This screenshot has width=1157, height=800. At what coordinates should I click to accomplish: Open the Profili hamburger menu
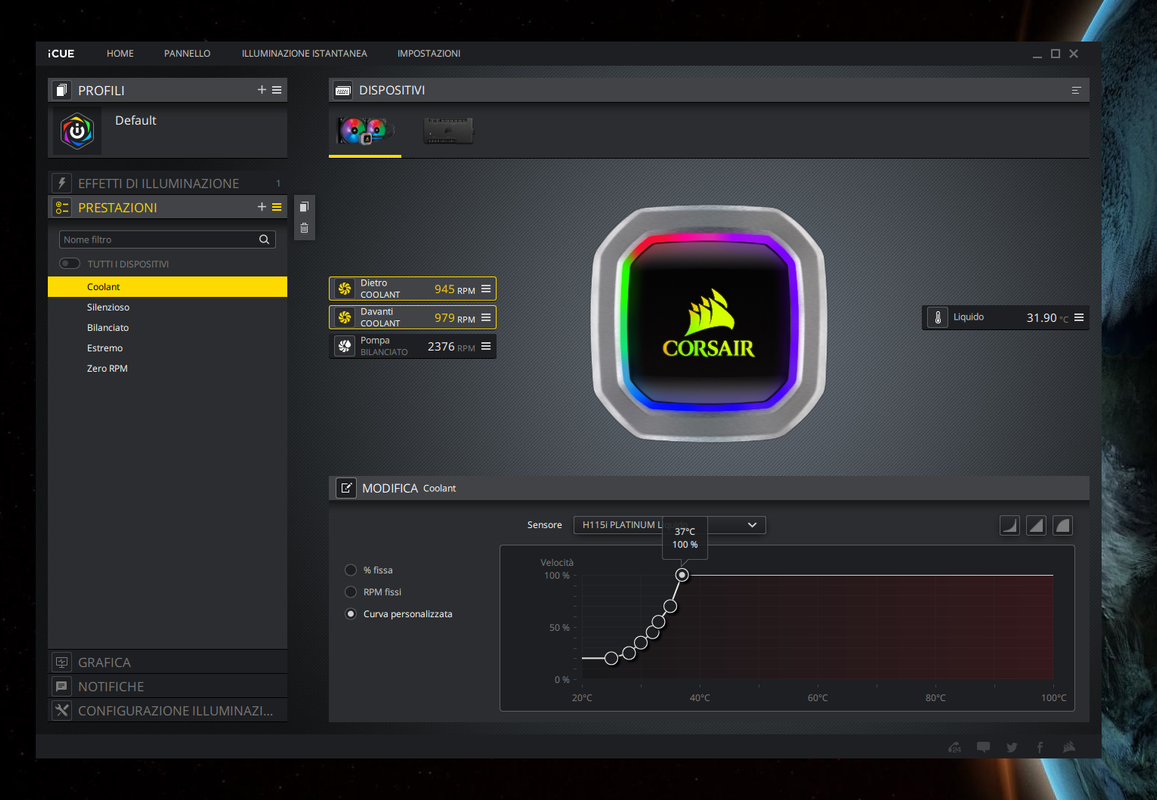(x=277, y=90)
